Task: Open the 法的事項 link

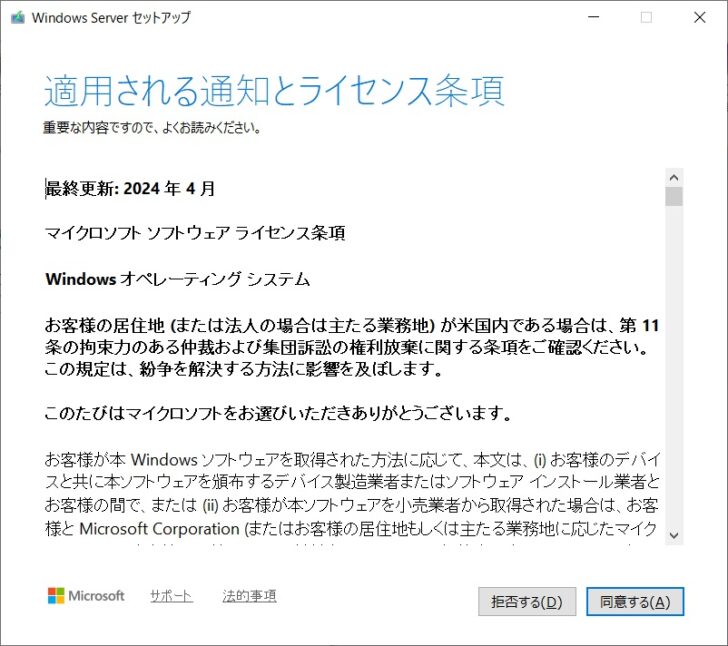Action: [249, 596]
